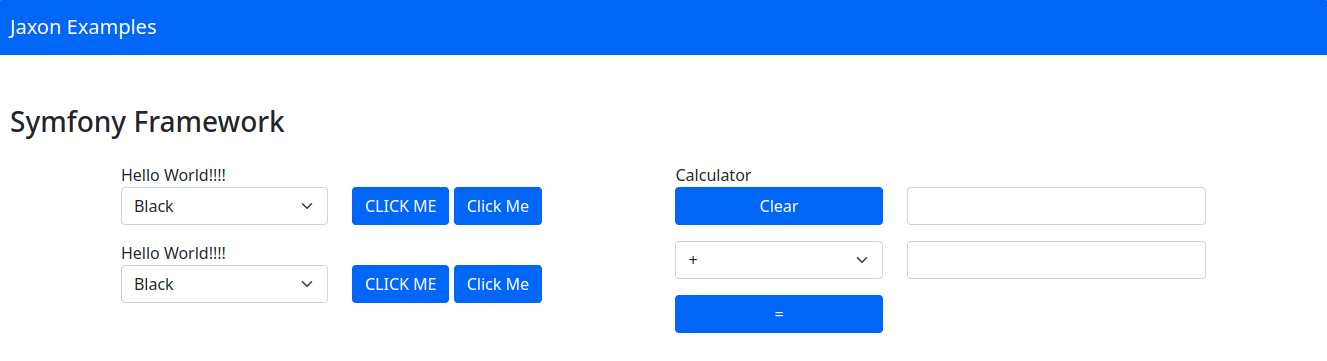This screenshot has width=1327, height=361.
Task: Click the chevron arrow on the operator select
Action: (x=862, y=260)
